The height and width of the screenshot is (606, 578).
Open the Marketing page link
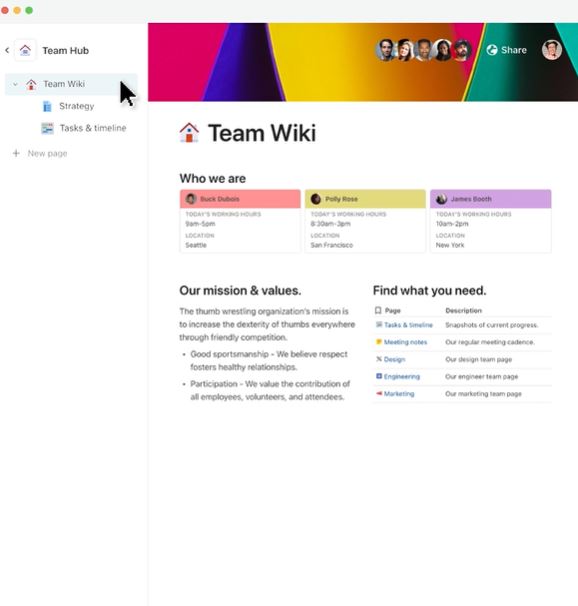pos(399,393)
